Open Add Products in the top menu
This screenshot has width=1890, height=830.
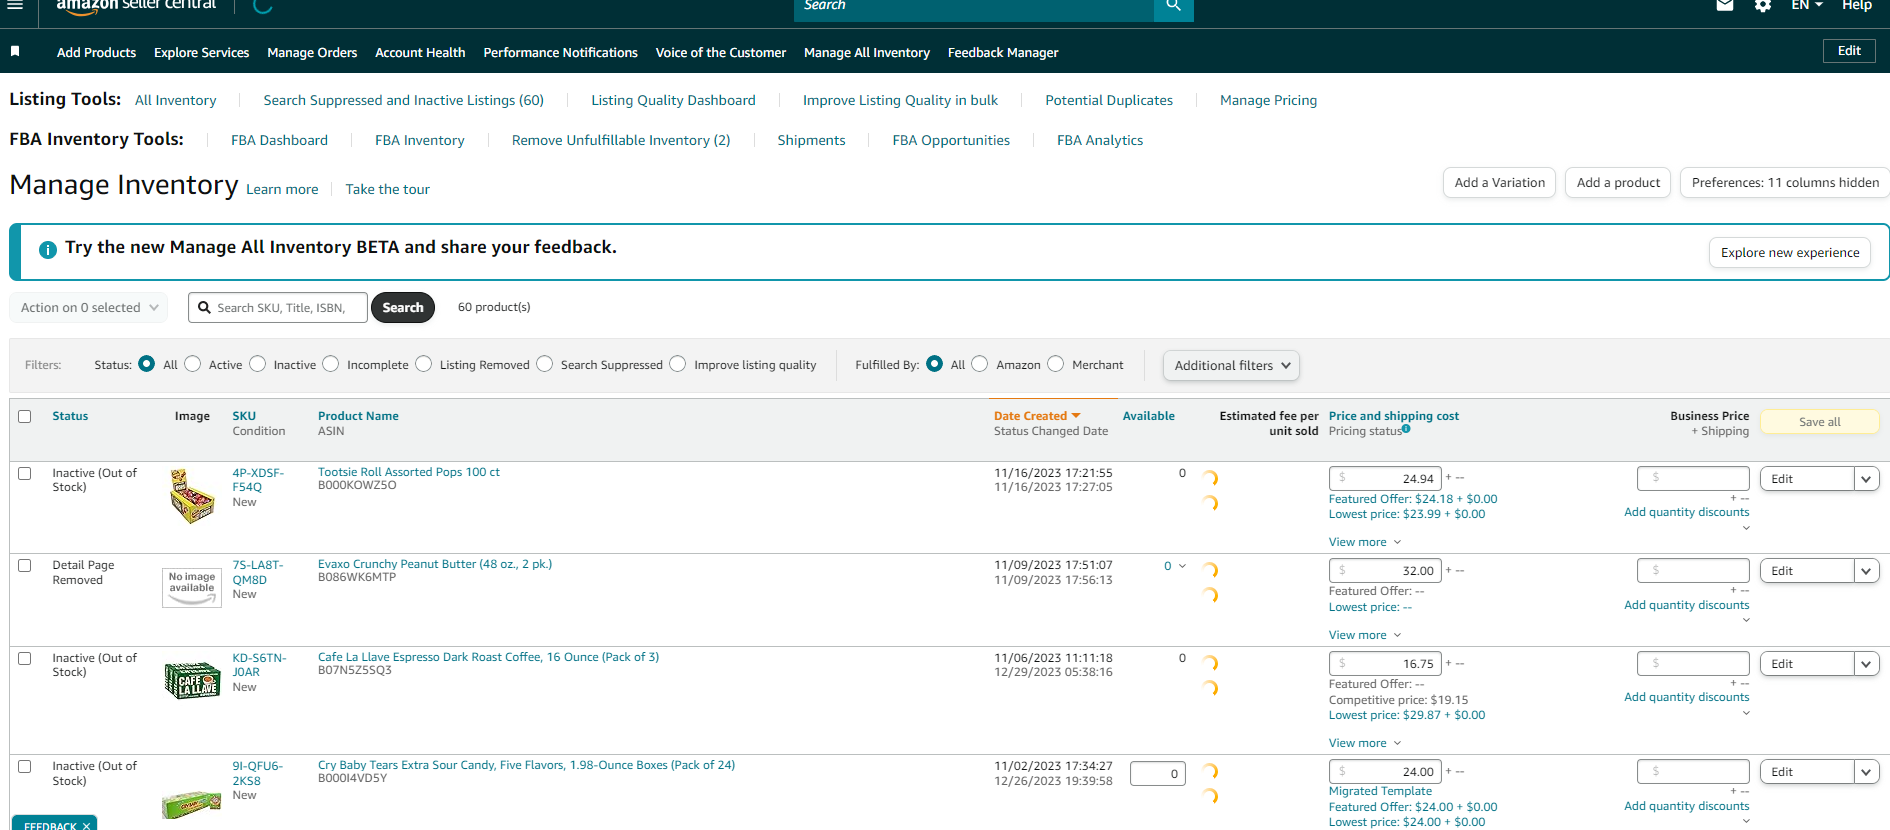(x=96, y=52)
